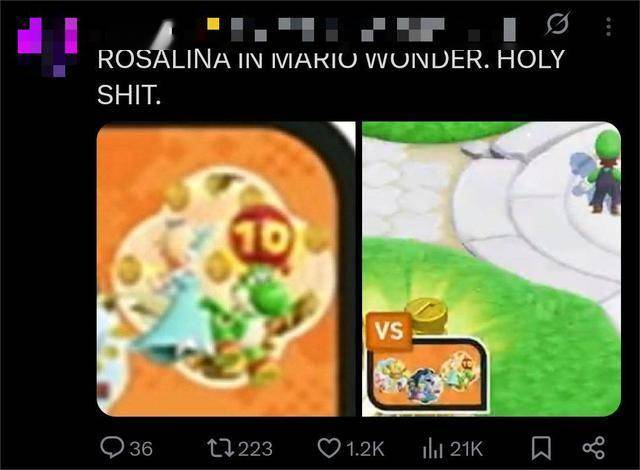
Task: Click the 36 replies count
Action: 141,449
